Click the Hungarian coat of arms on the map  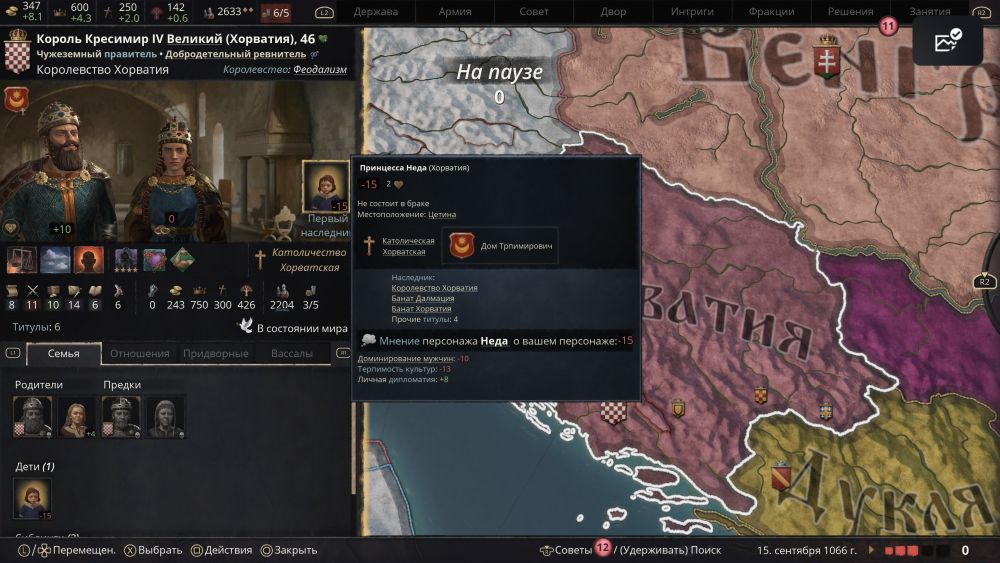(x=827, y=58)
